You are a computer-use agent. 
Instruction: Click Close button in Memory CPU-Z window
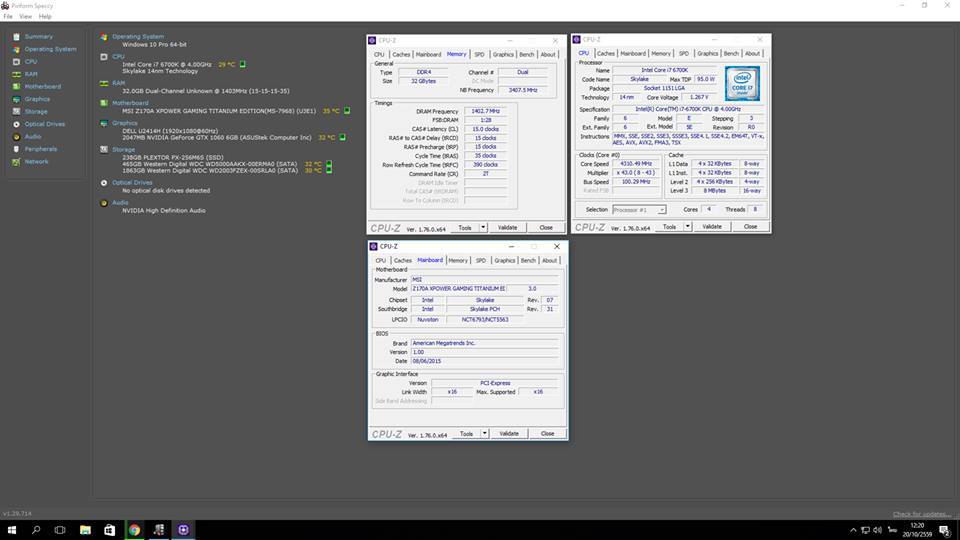tap(546, 228)
